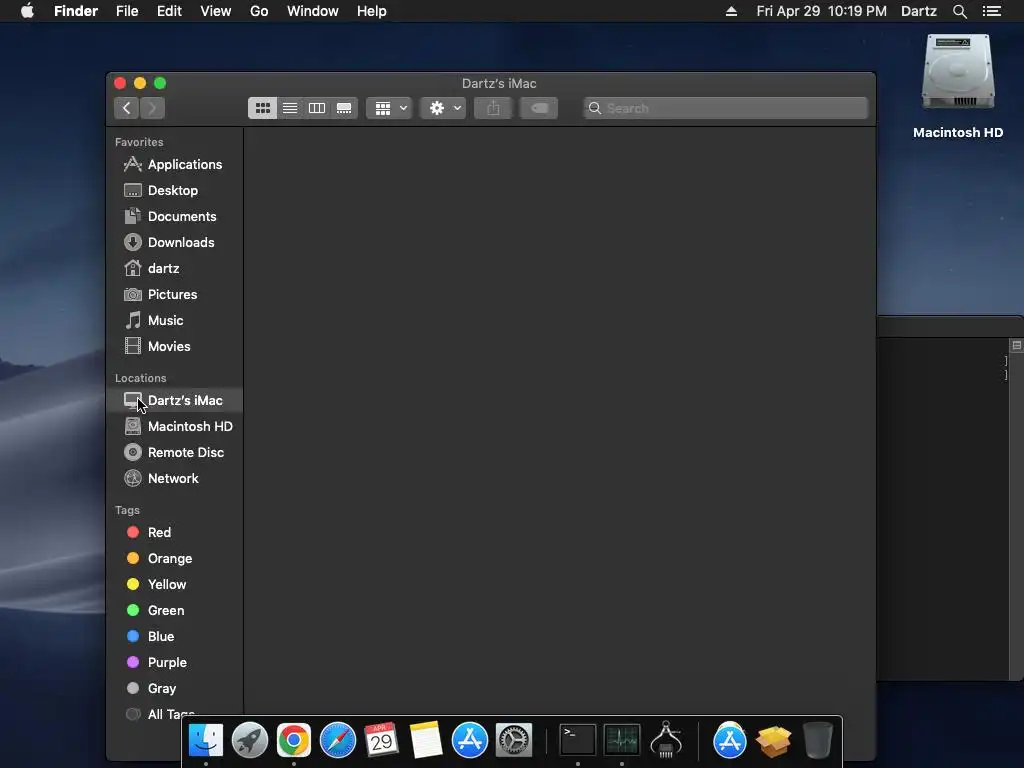Open the Trash from the Dock
This screenshot has width=1024, height=768.
(817, 740)
